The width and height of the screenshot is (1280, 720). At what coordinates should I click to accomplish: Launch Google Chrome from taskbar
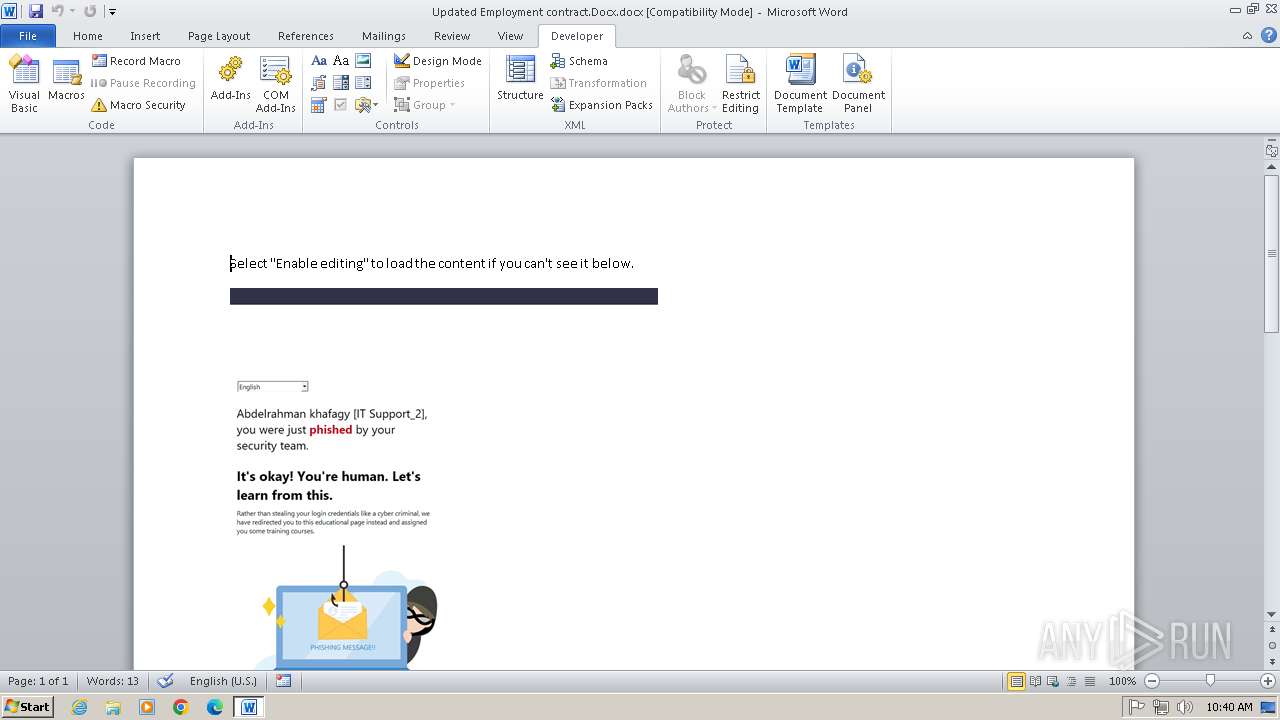180,707
